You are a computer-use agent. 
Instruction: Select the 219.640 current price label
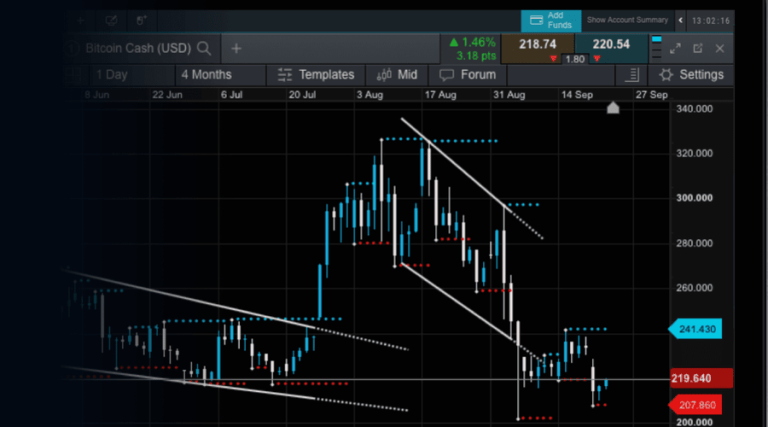tap(701, 379)
